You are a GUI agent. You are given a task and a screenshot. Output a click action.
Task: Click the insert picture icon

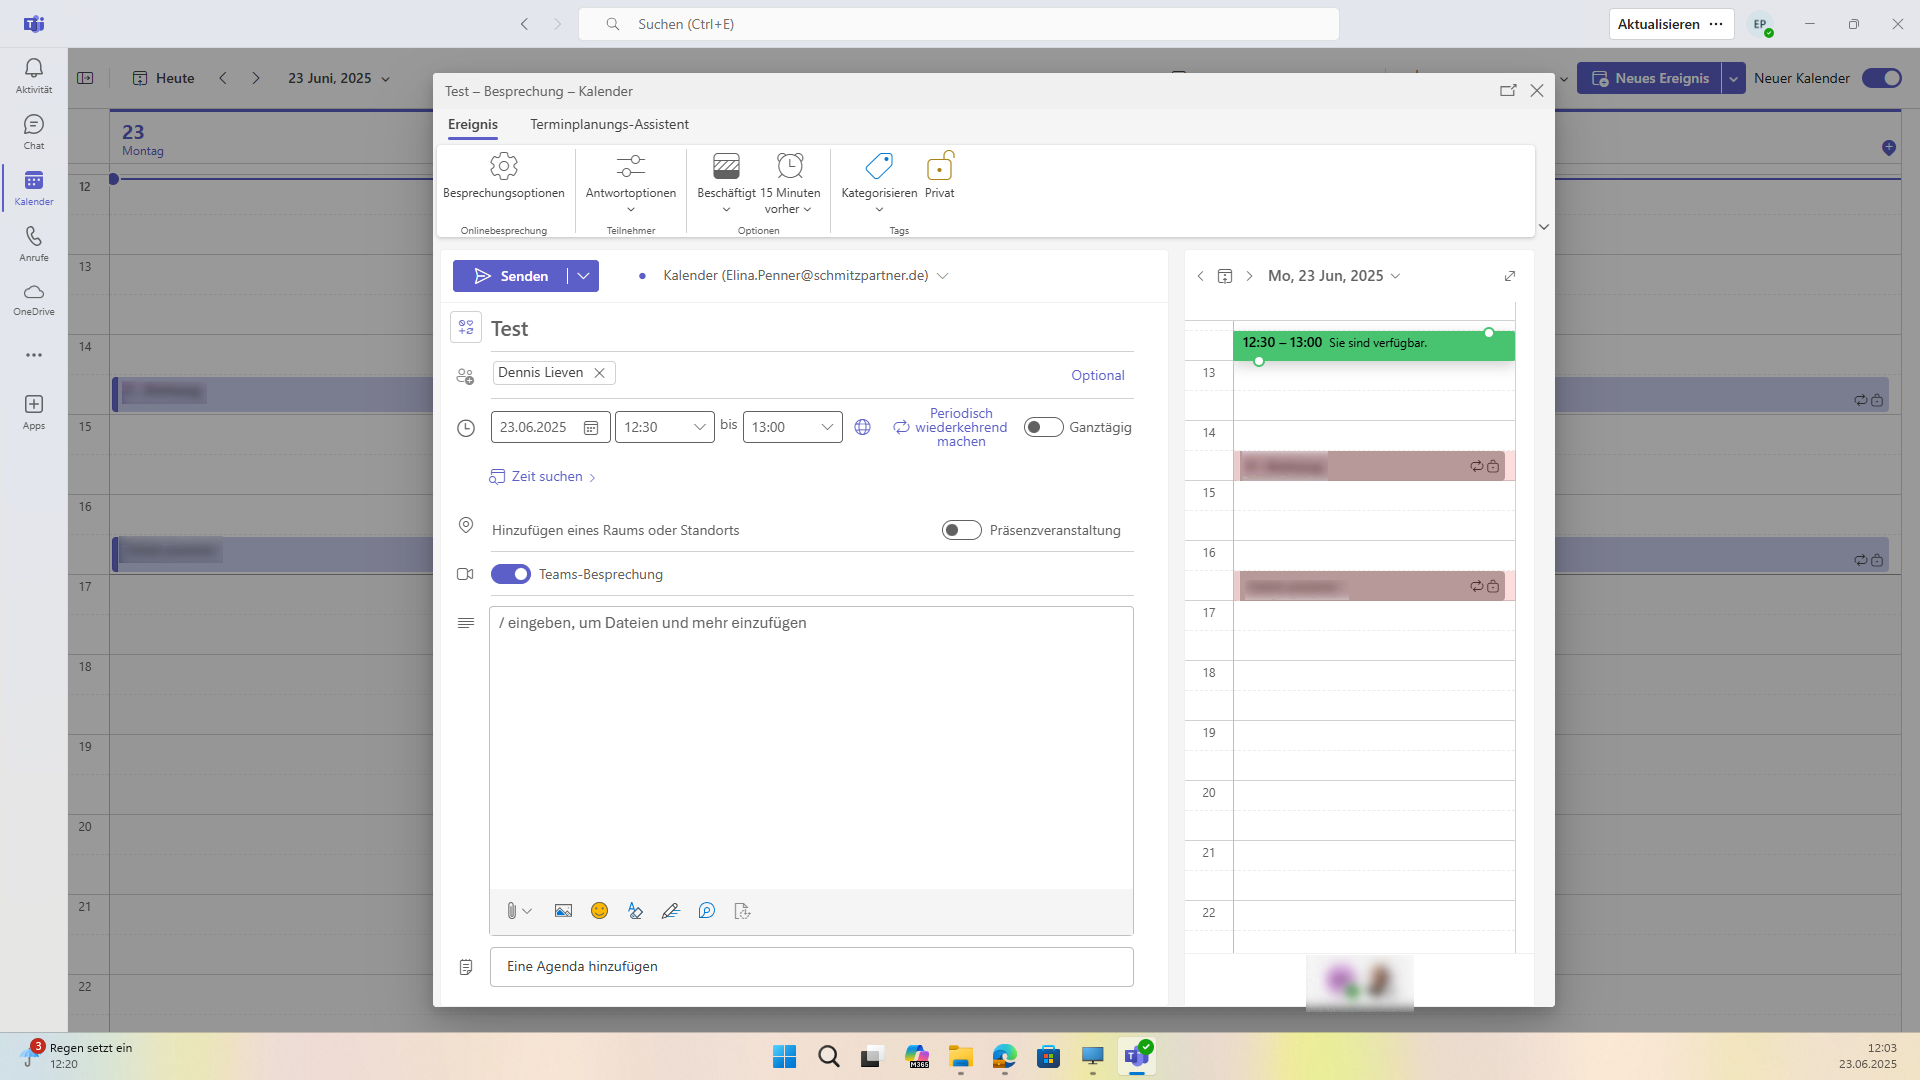[563, 911]
